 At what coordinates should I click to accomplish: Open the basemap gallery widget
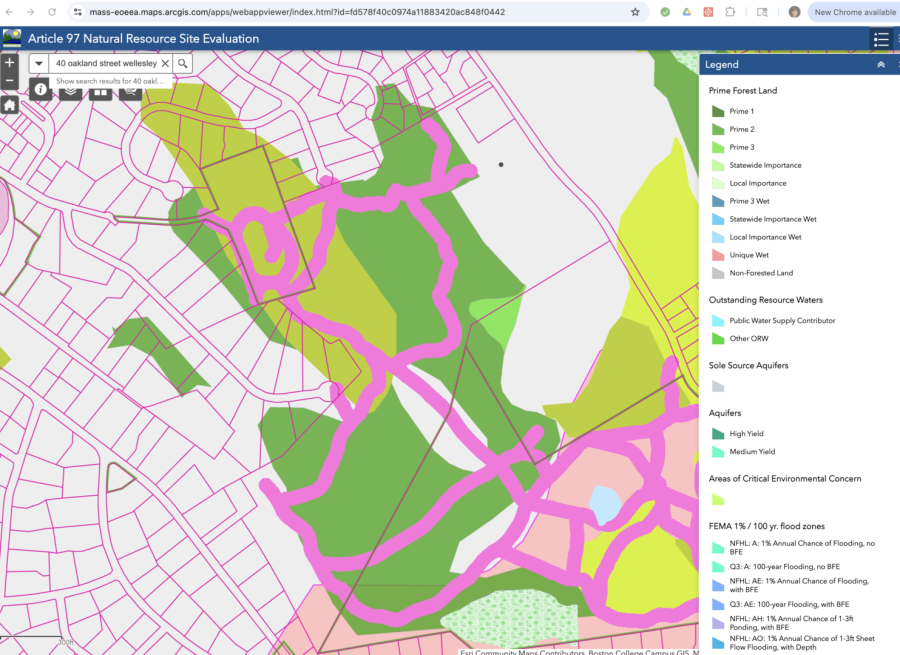click(x=100, y=91)
